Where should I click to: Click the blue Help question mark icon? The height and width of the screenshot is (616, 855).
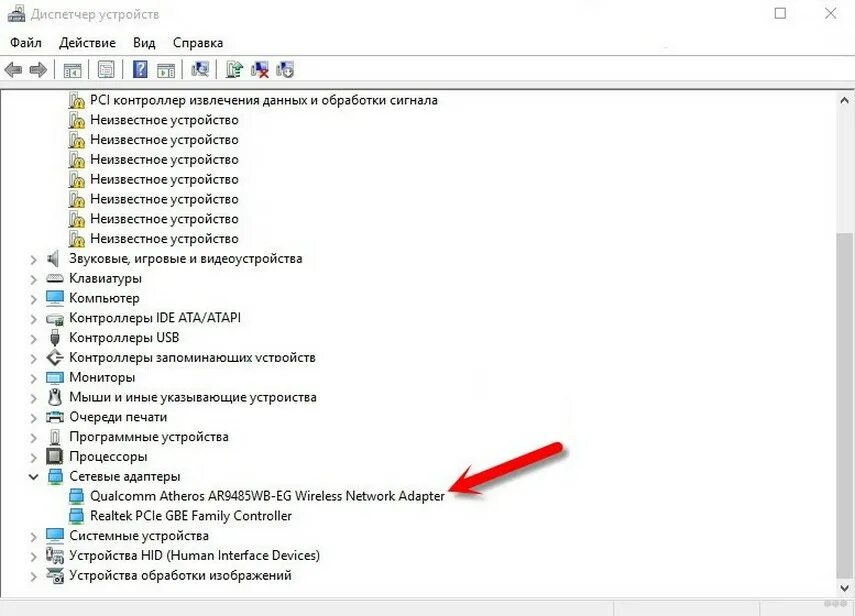click(x=140, y=69)
